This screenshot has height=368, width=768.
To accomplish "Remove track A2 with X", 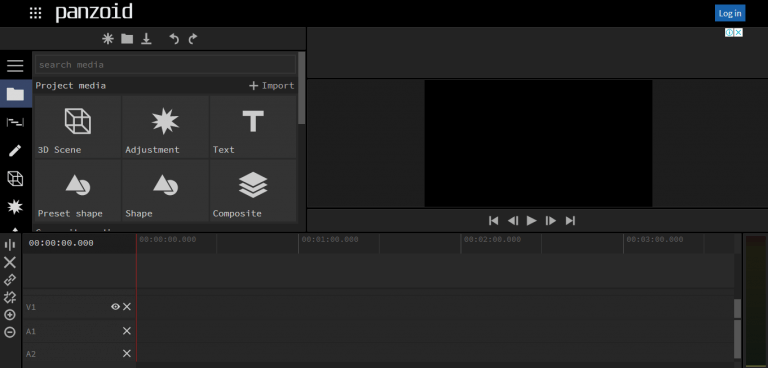I will (x=127, y=354).
